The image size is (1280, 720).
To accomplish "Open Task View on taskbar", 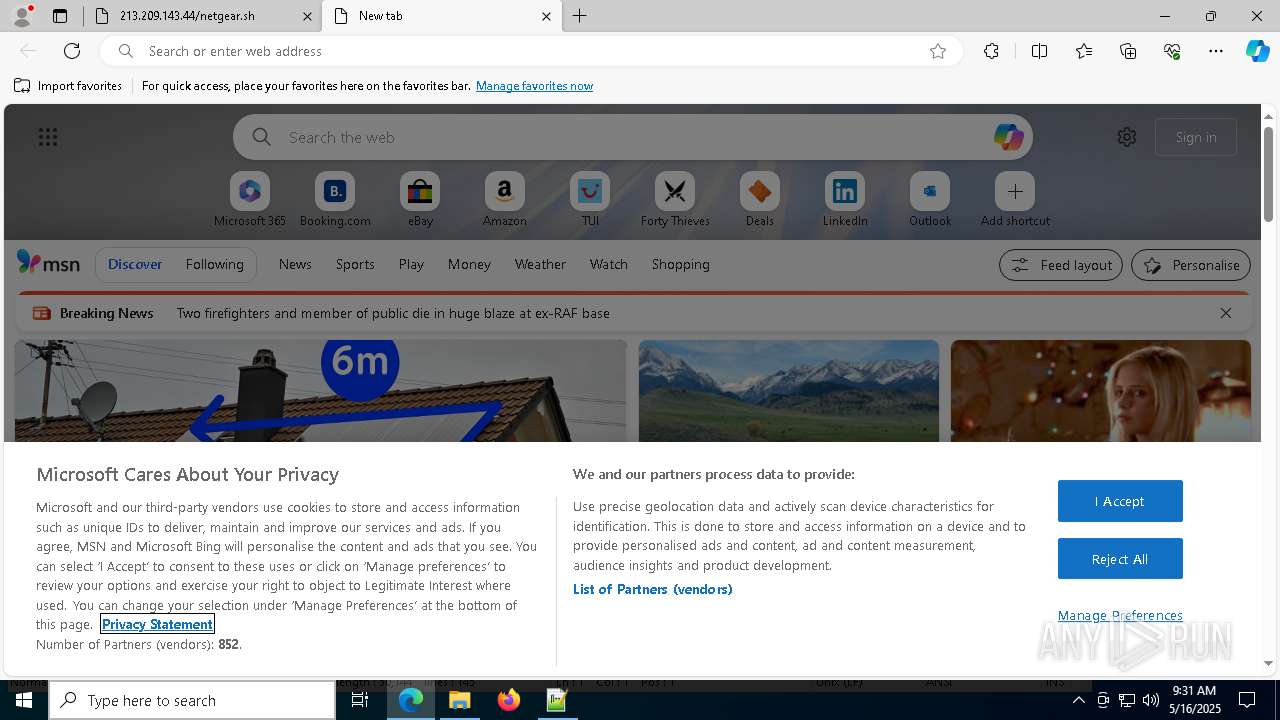I will coord(360,700).
